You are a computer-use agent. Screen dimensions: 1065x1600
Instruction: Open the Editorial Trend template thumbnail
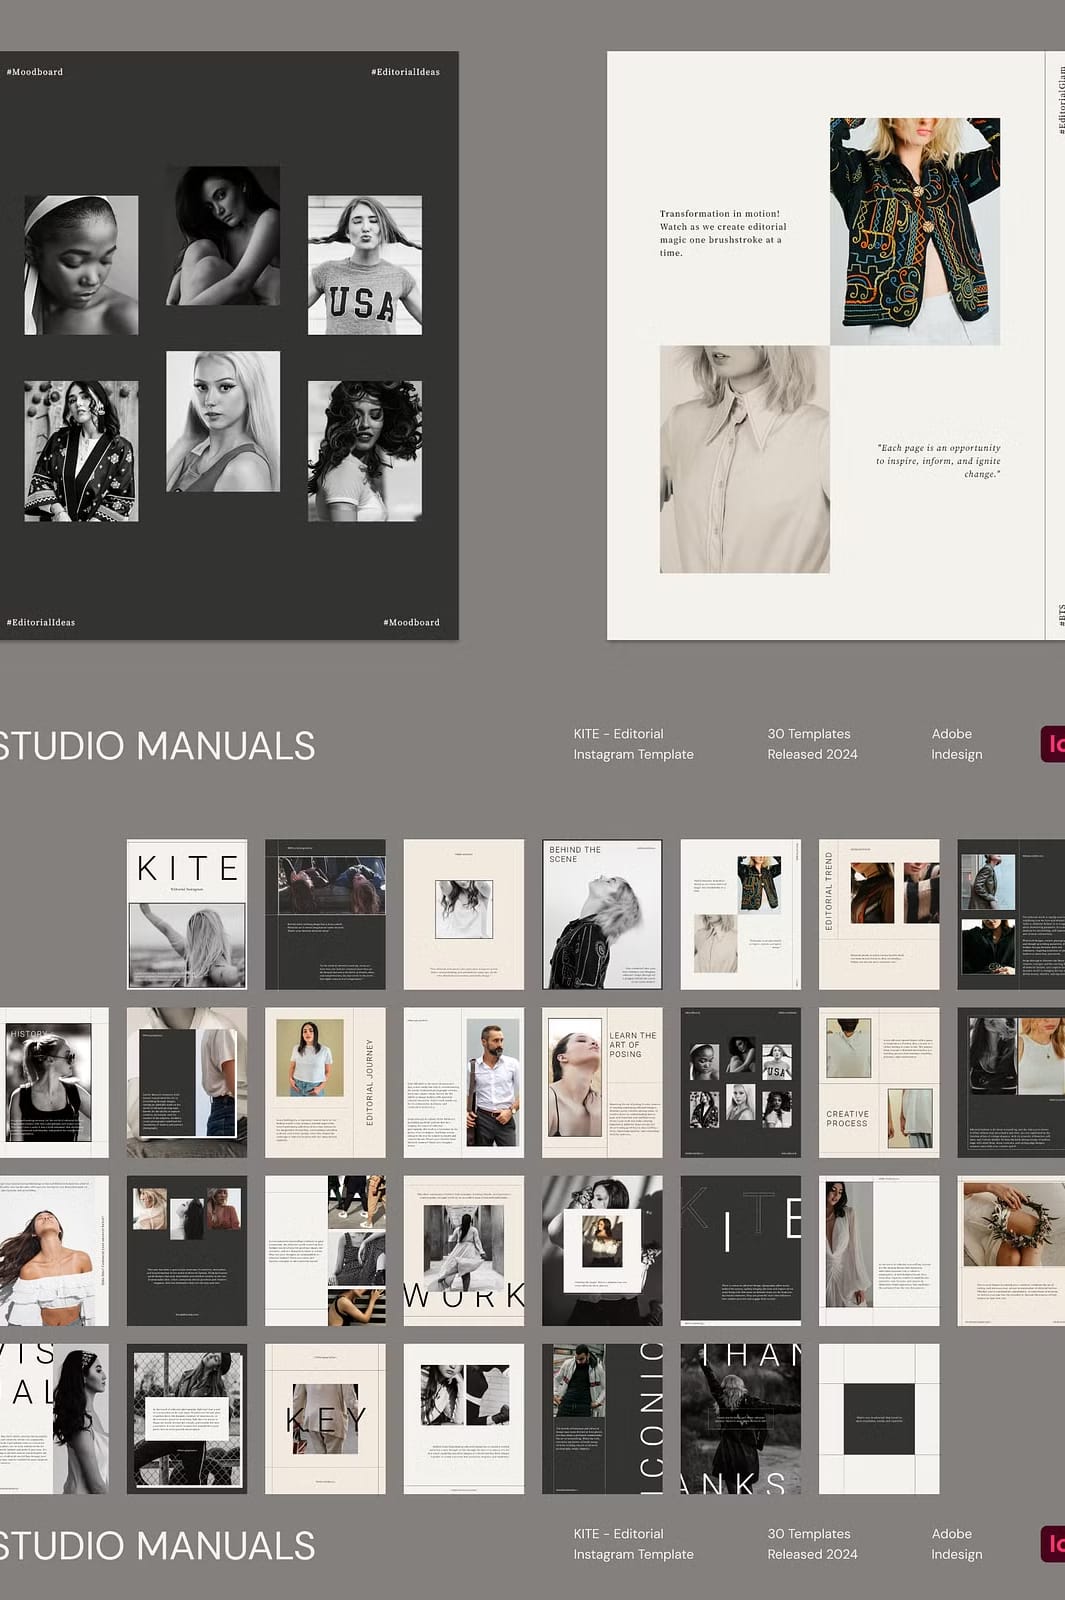(879, 914)
